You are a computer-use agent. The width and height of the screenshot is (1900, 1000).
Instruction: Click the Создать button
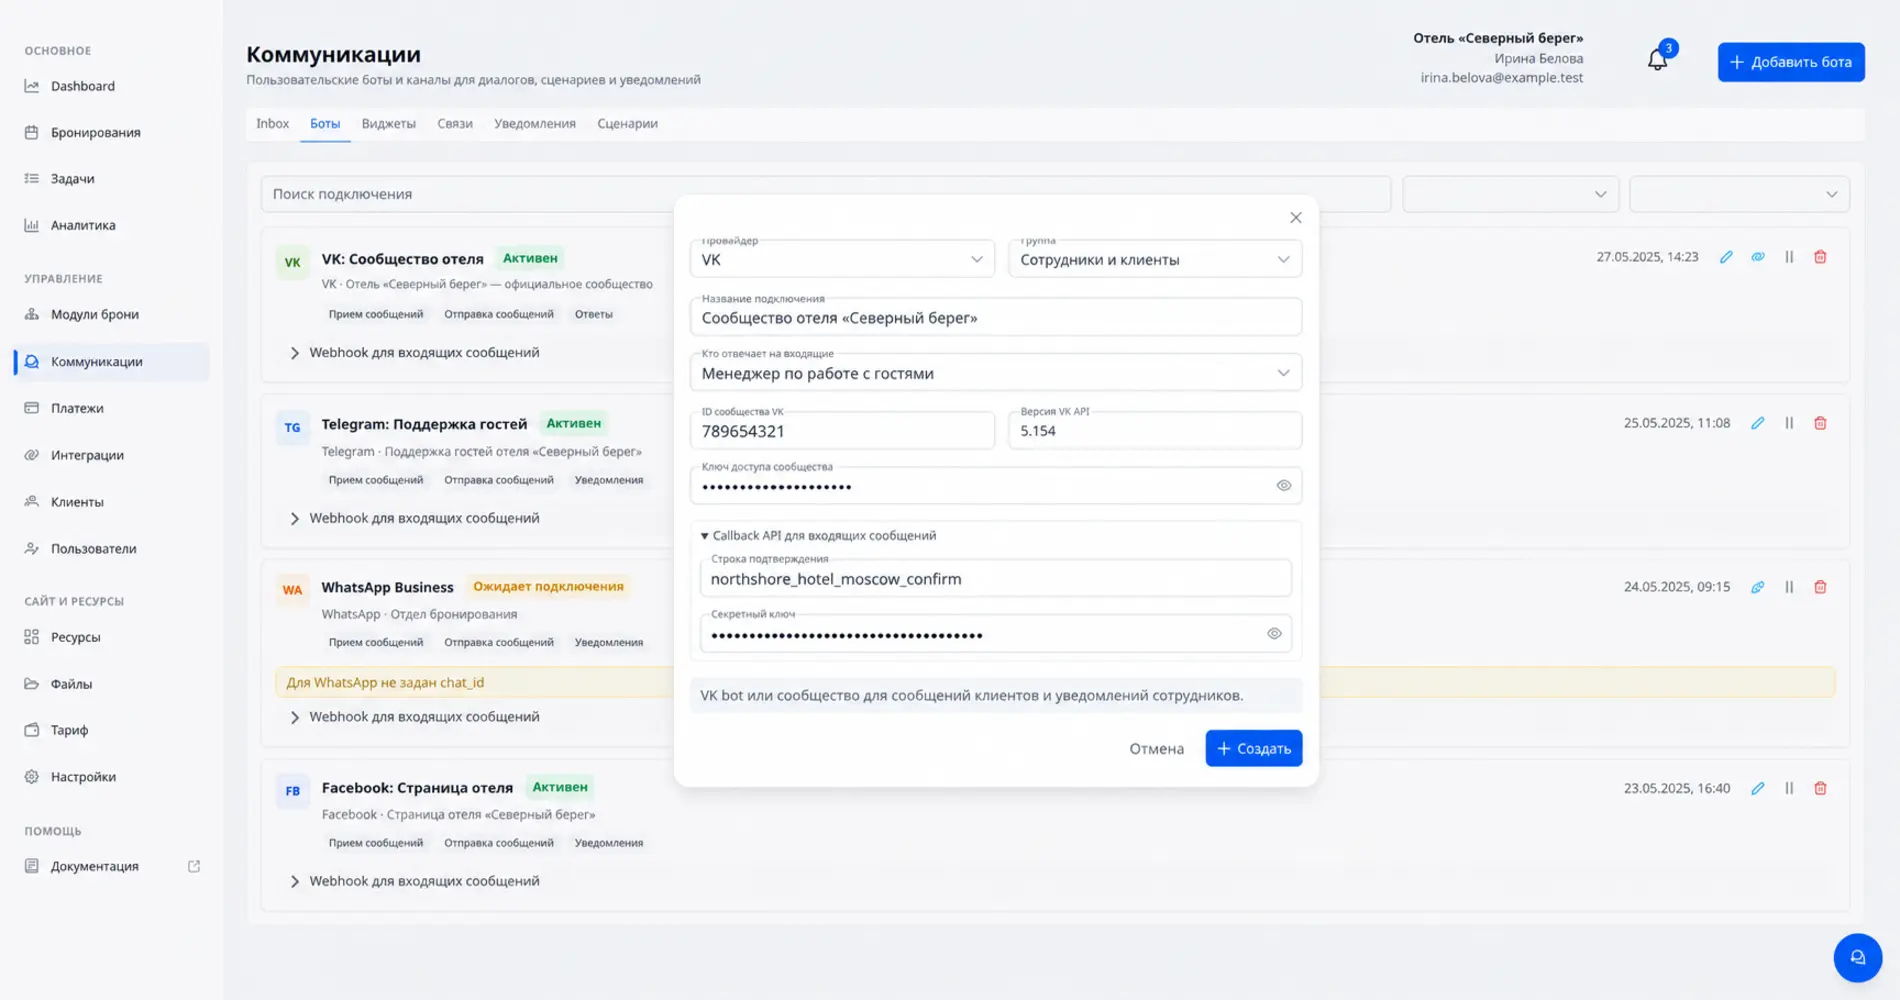click(x=1253, y=748)
